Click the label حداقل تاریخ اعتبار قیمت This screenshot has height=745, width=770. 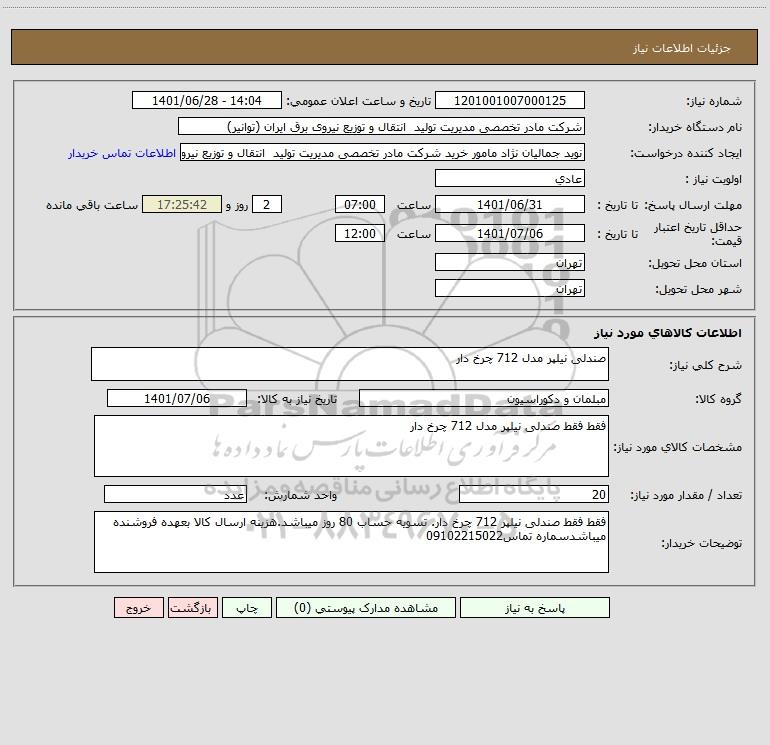(698, 234)
